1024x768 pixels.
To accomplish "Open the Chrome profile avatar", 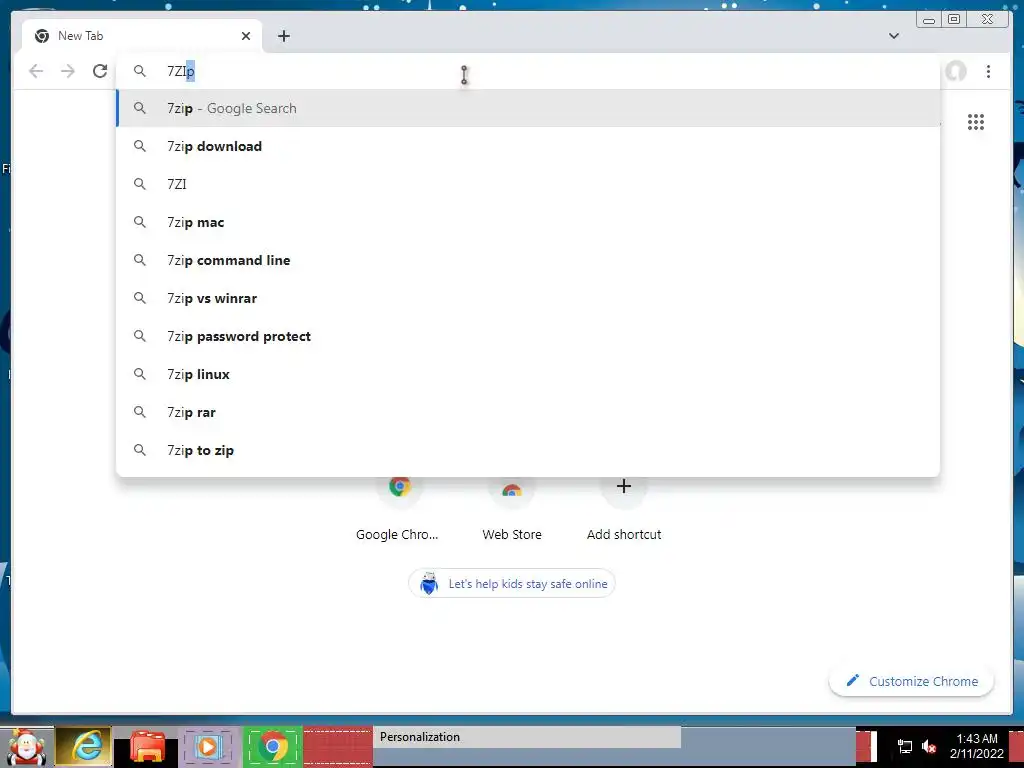I will [955, 71].
